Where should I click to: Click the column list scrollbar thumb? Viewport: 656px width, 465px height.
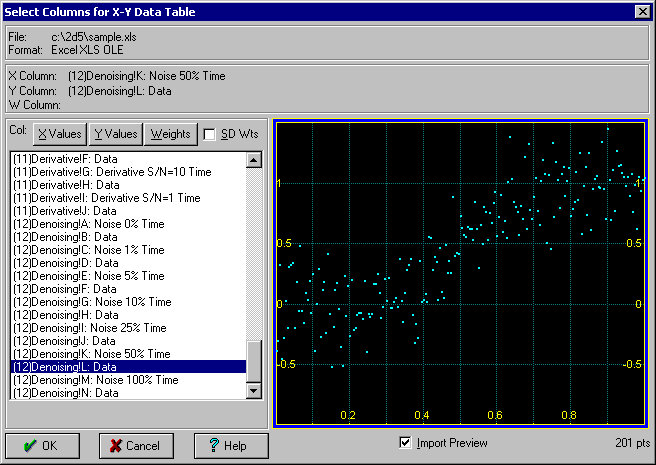(x=254, y=361)
